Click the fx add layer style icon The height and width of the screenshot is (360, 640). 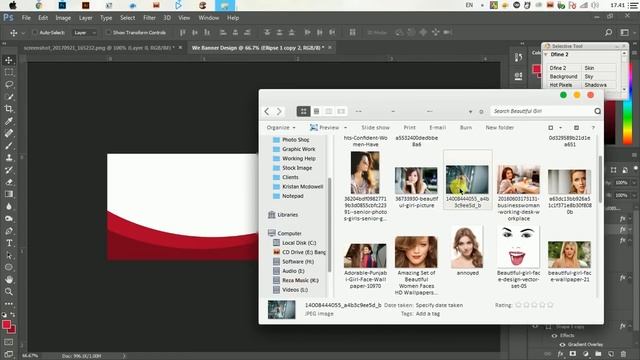click(560, 354)
